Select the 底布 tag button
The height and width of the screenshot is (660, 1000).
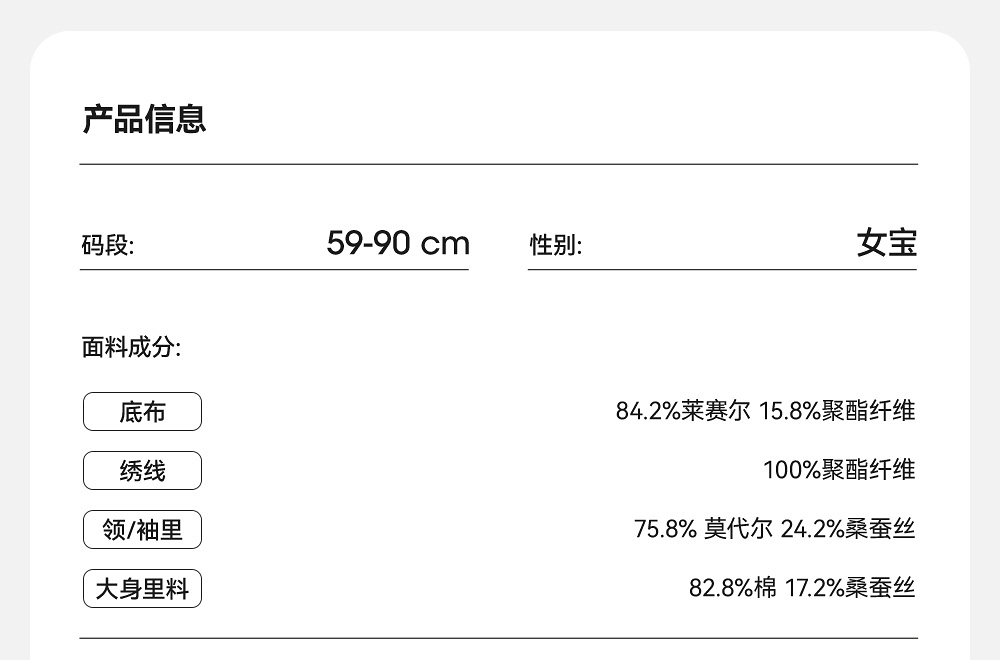tap(142, 412)
